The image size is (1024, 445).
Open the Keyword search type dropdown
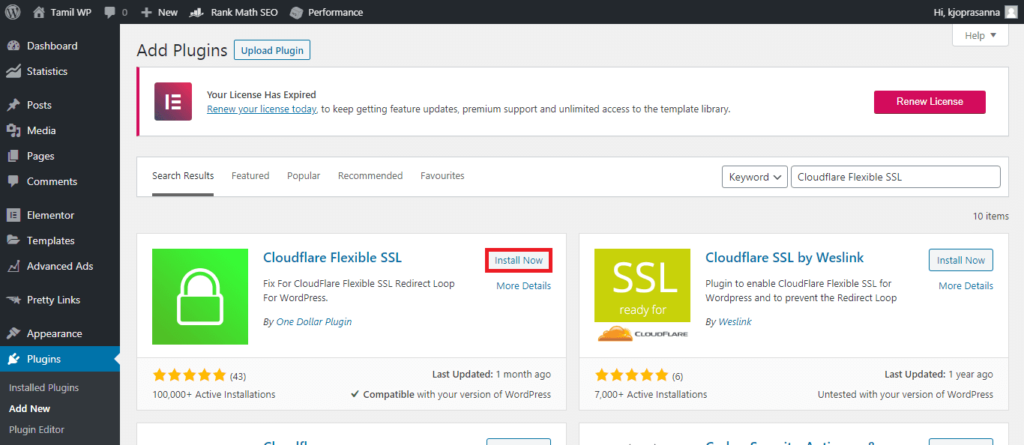(754, 176)
